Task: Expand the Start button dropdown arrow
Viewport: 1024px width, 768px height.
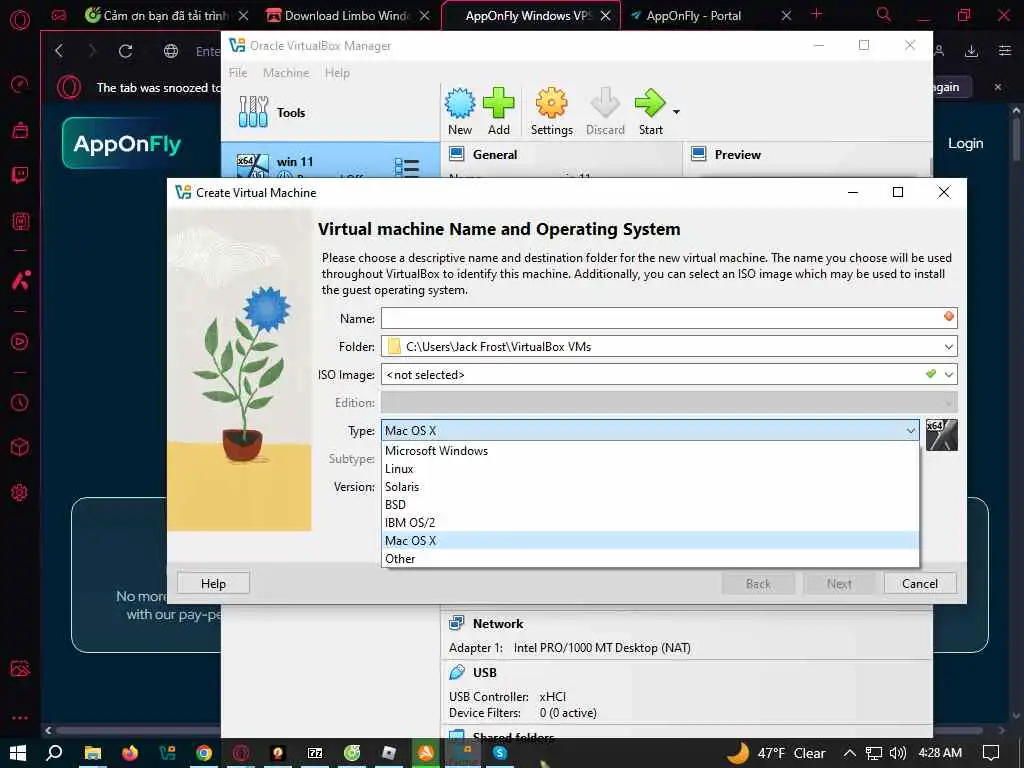Action: [677, 112]
